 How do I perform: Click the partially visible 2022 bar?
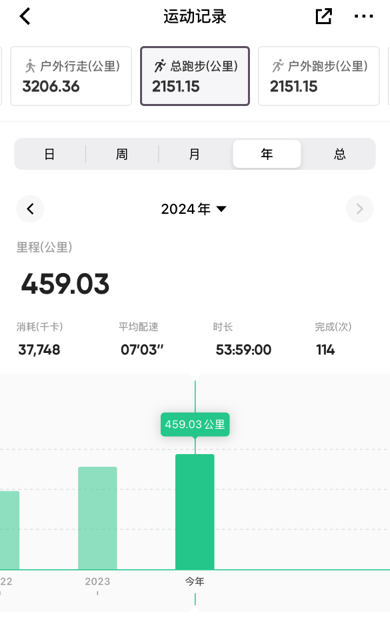tap(9, 530)
